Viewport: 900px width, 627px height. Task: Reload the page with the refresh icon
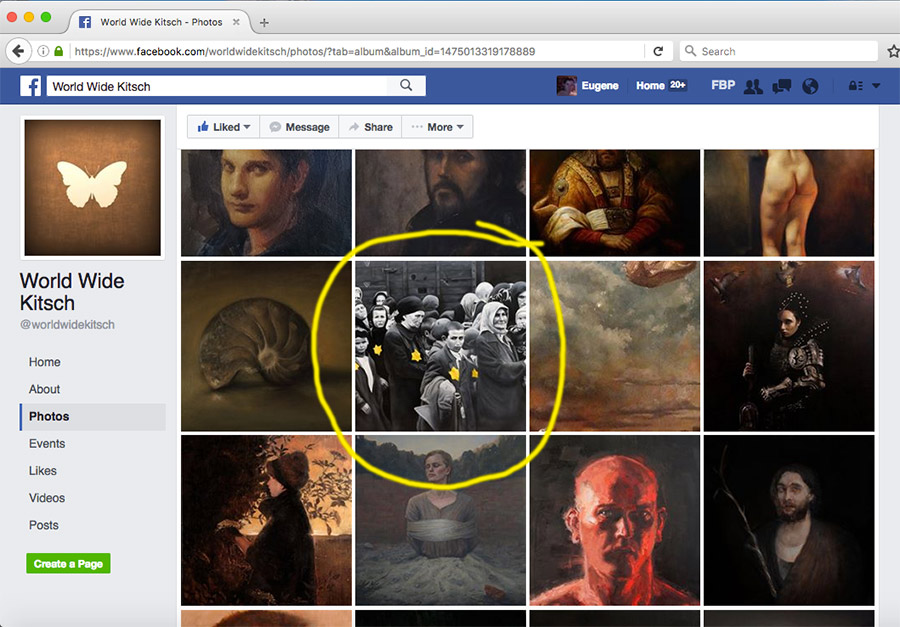(x=658, y=51)
